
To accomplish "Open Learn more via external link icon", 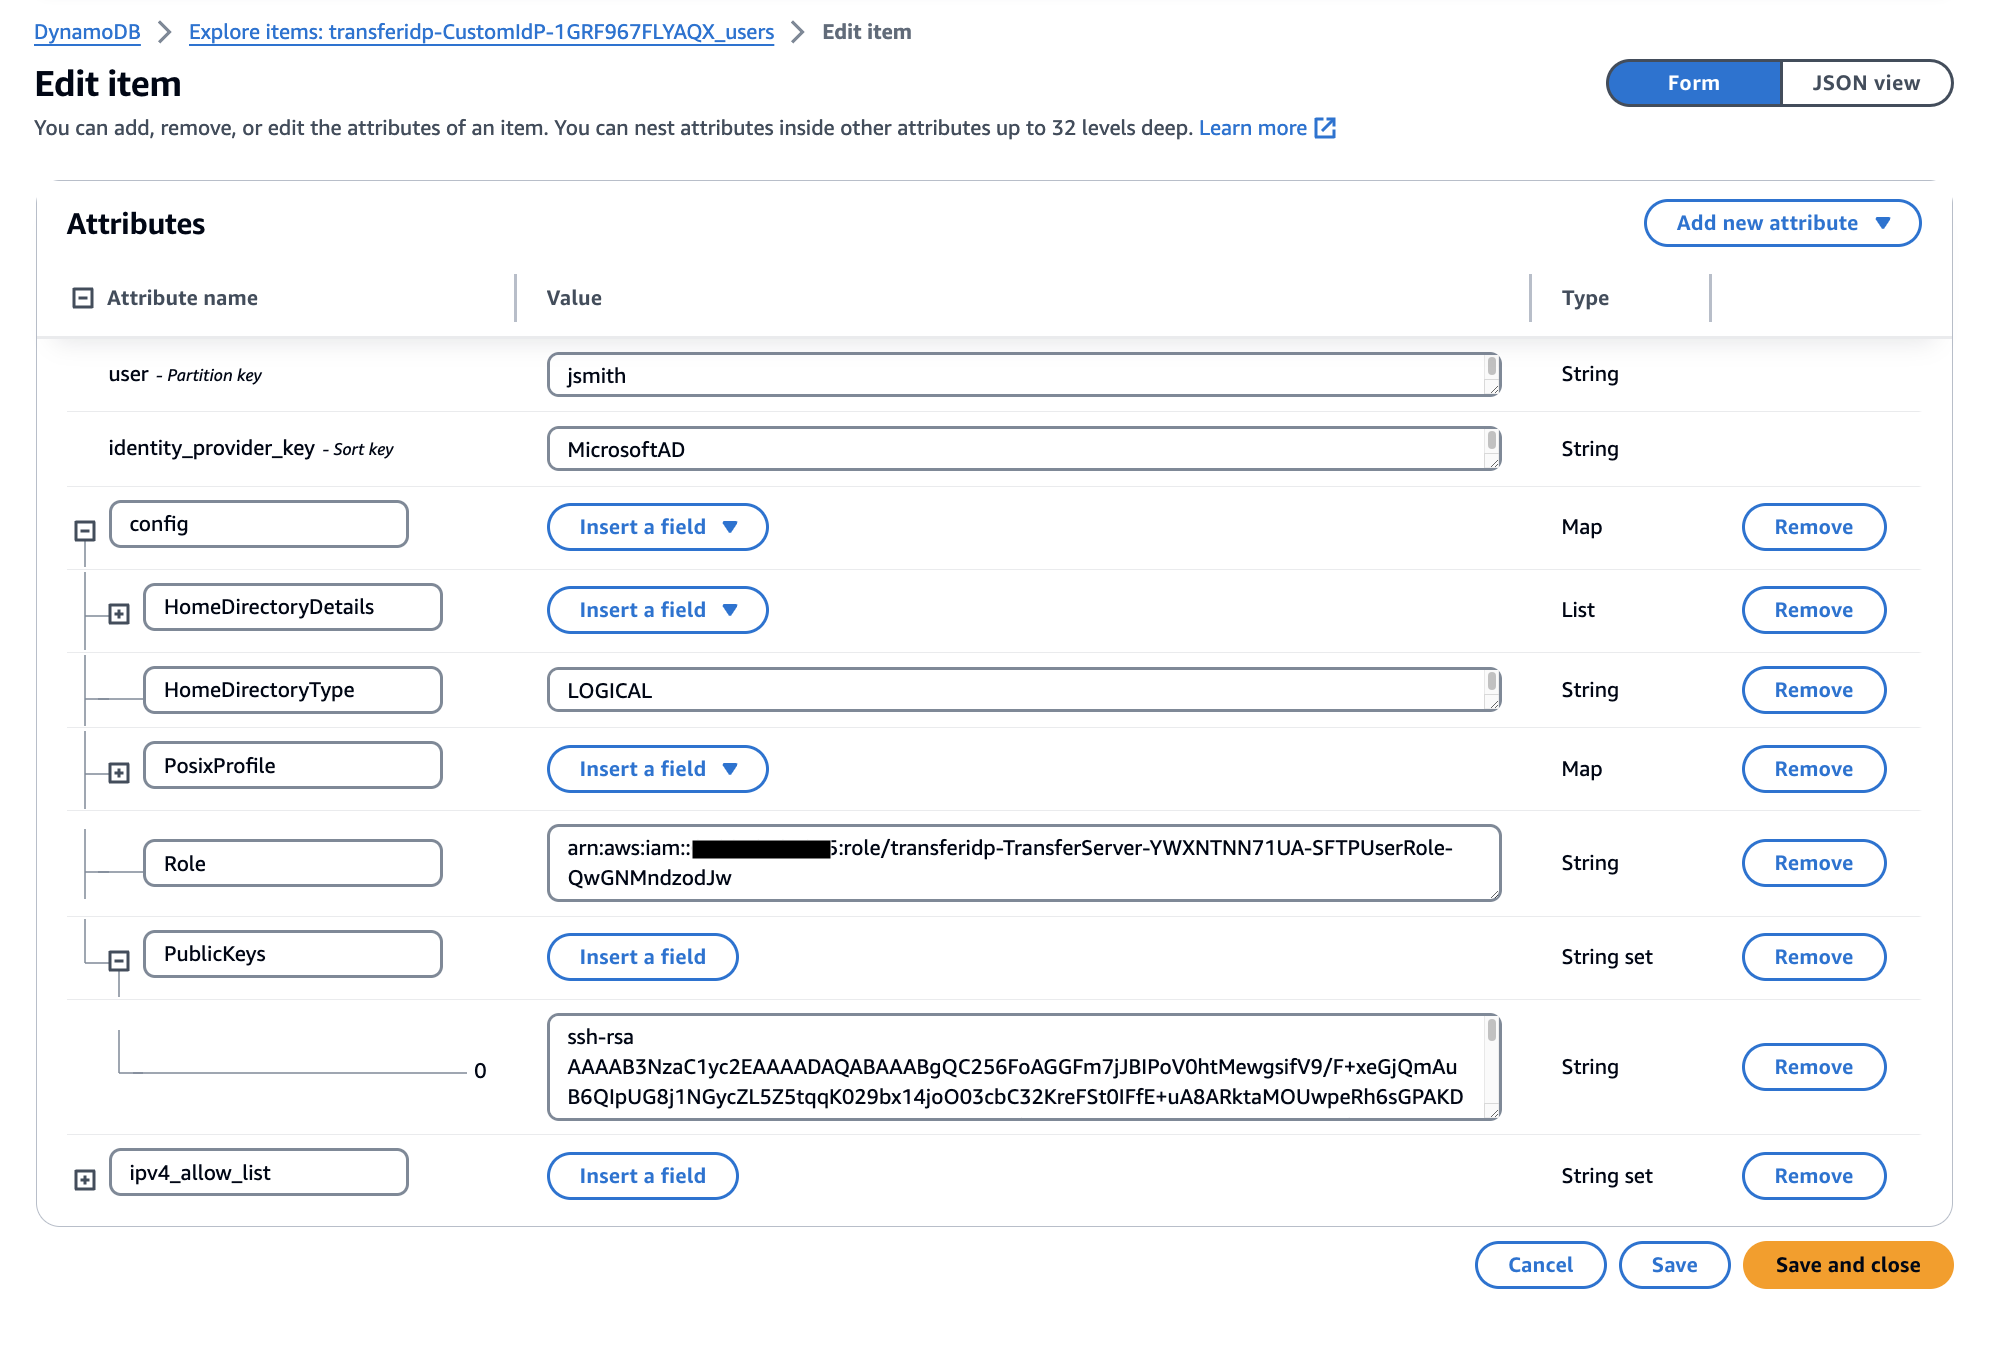I will 1325,128.
